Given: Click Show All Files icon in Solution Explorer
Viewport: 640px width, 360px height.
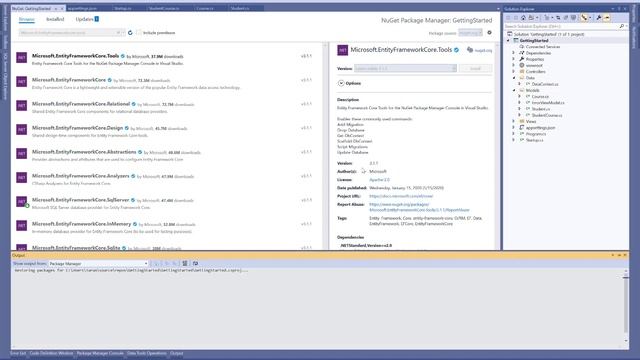Looking at the screenshot, I should [x=573, y=18].
